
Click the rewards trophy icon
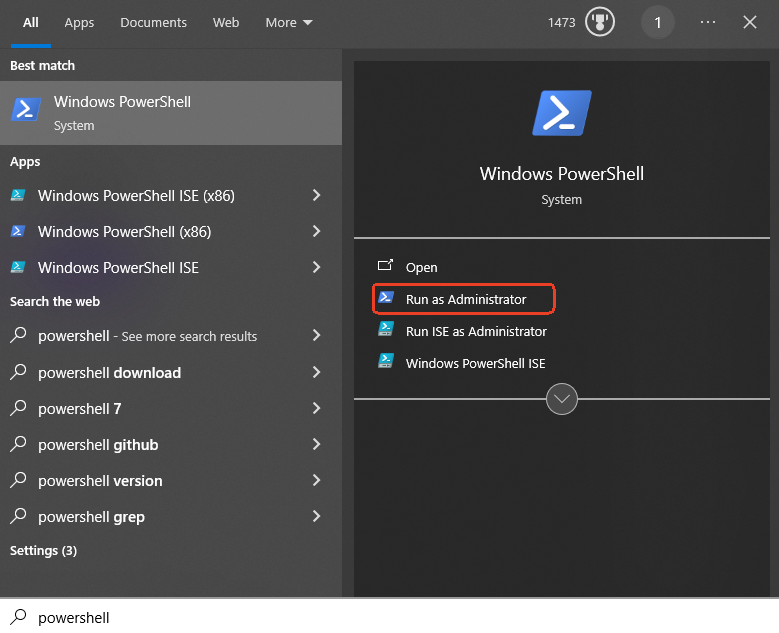click(600, 22)
